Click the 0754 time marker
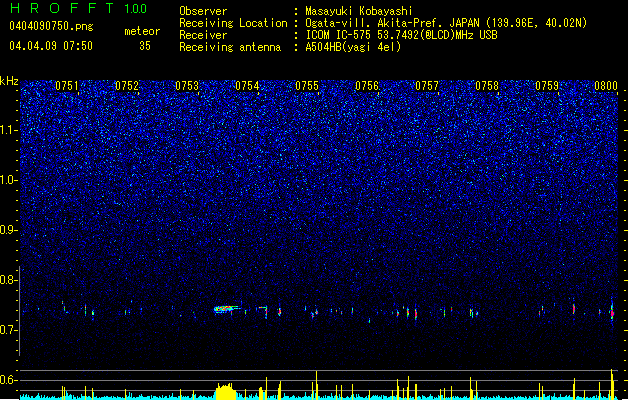 pyautogui.click(x=247, y=86)
